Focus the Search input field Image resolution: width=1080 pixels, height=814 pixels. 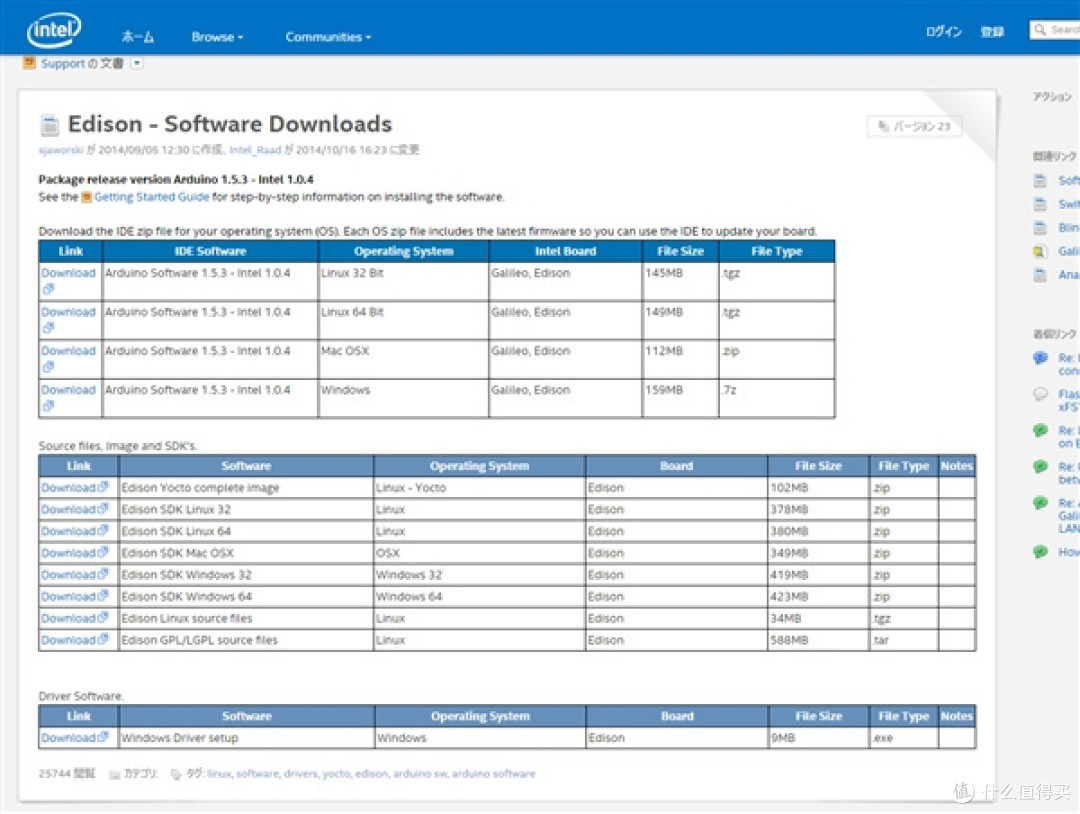[x=1055, y=30]
